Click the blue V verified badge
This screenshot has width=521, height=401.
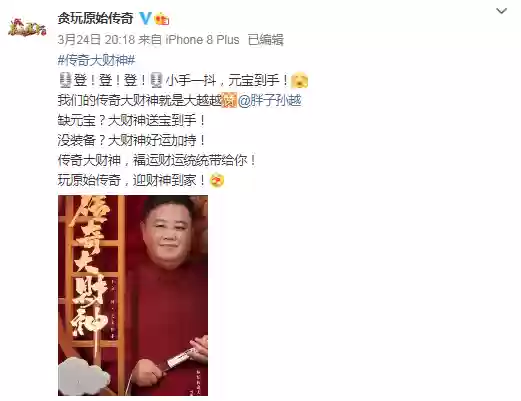[145, 18]
